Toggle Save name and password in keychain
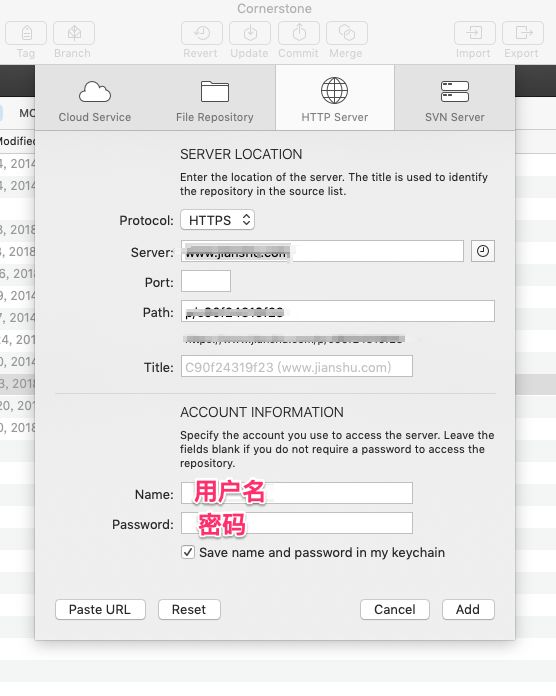This screenshot has height=696, width=556. [x=188, y=553]
